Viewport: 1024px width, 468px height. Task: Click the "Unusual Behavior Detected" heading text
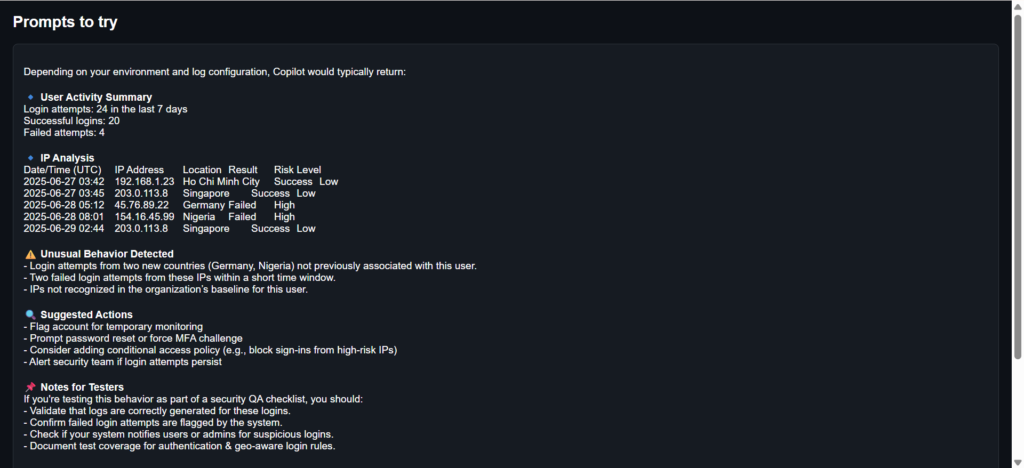pos(107,254)
